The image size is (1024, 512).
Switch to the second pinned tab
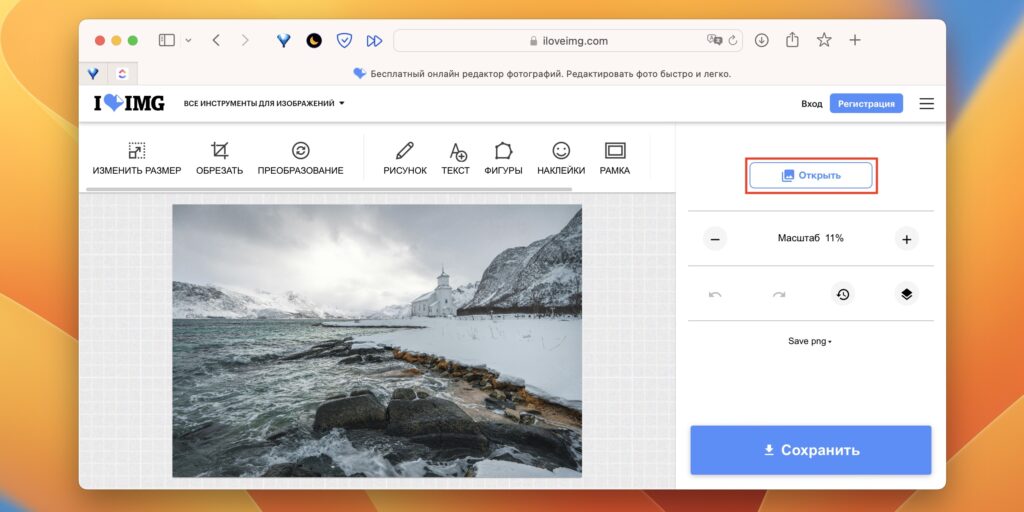pos(122,74)
